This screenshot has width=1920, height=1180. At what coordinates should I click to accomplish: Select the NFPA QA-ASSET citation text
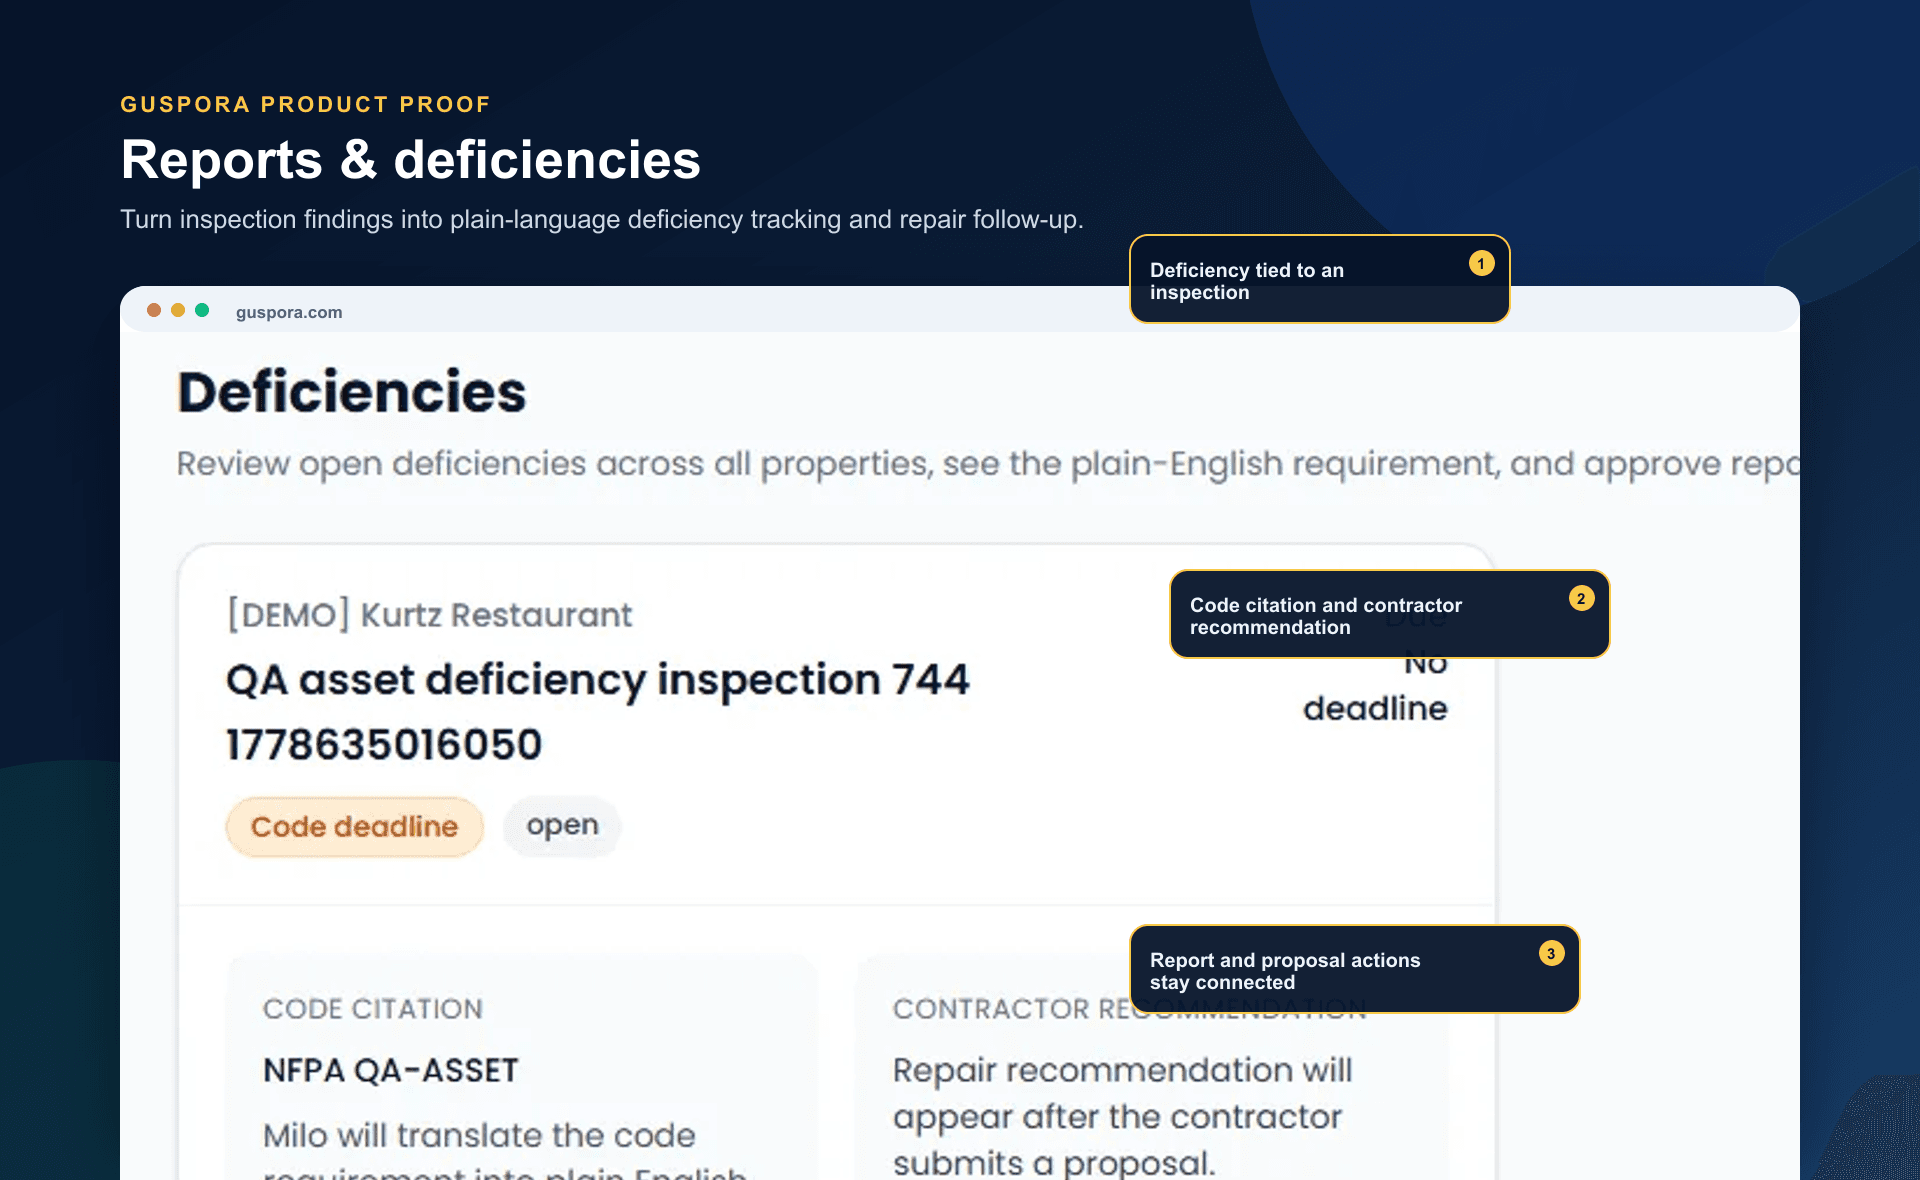pos(391,1071)
